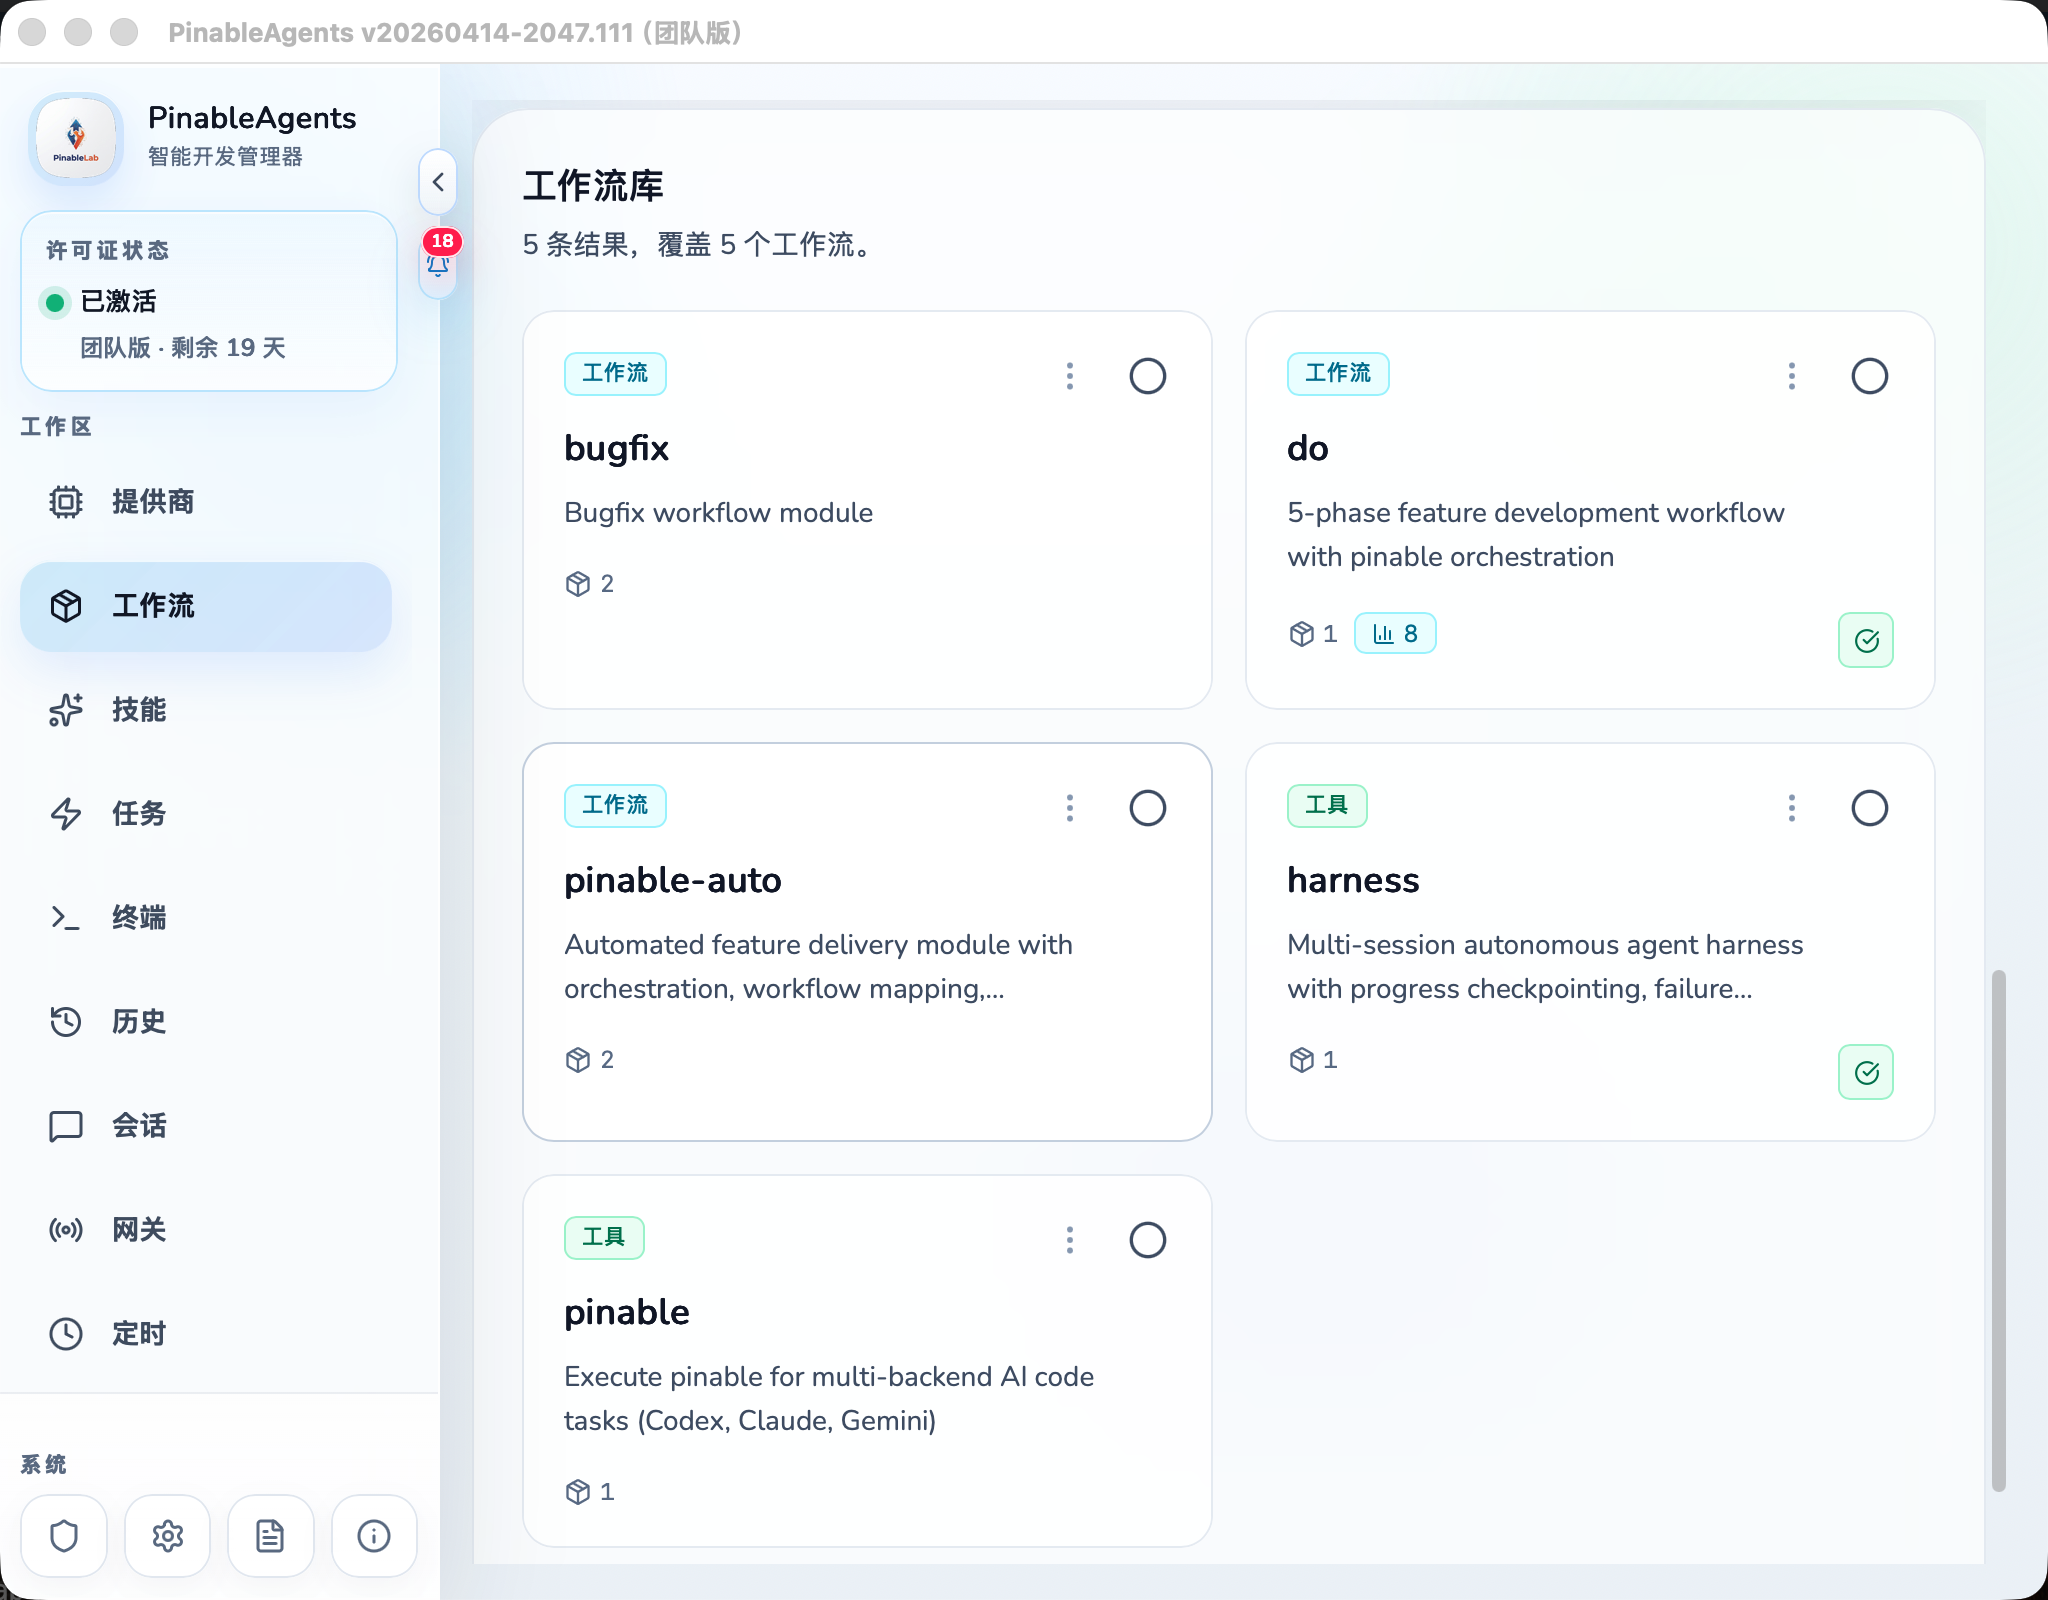Viewport: 2048px width, 1600px height.
Task: Open more options menu on harness card
Action: [x=1792, y=808]
